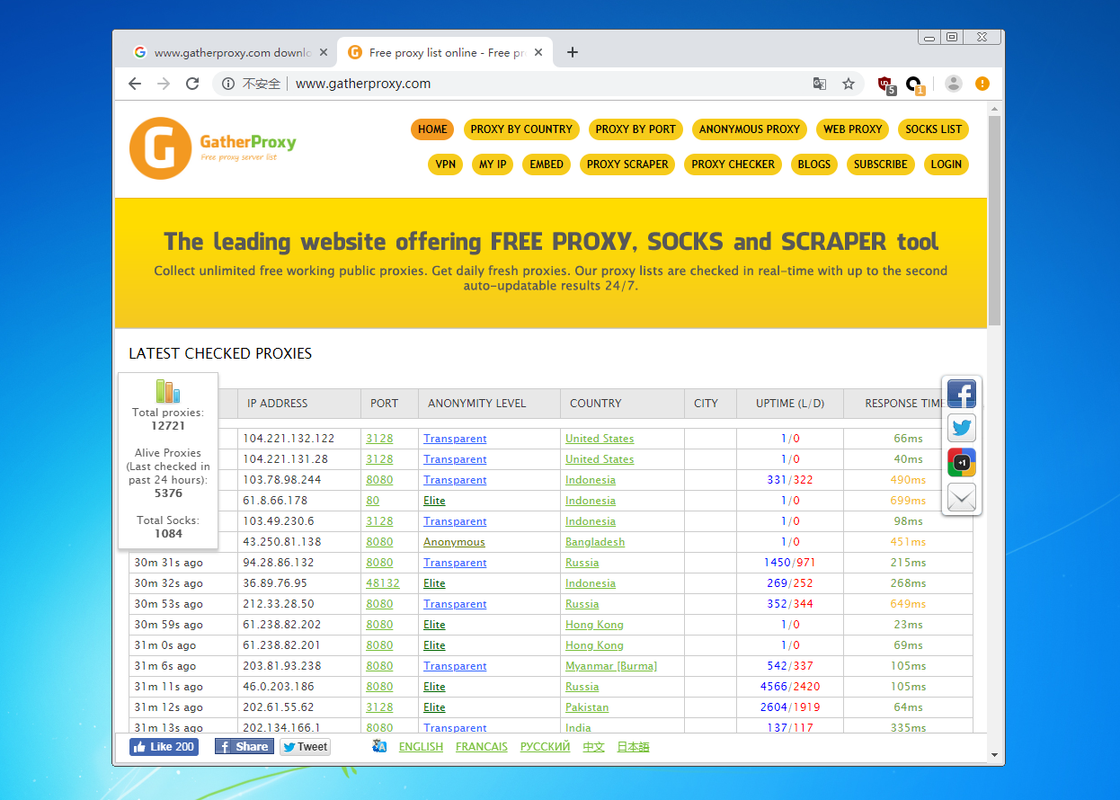1120x800 pixels.
Task: Close the Free proxy list online tab
Action: pyautogui.click(x=539, y=52)
